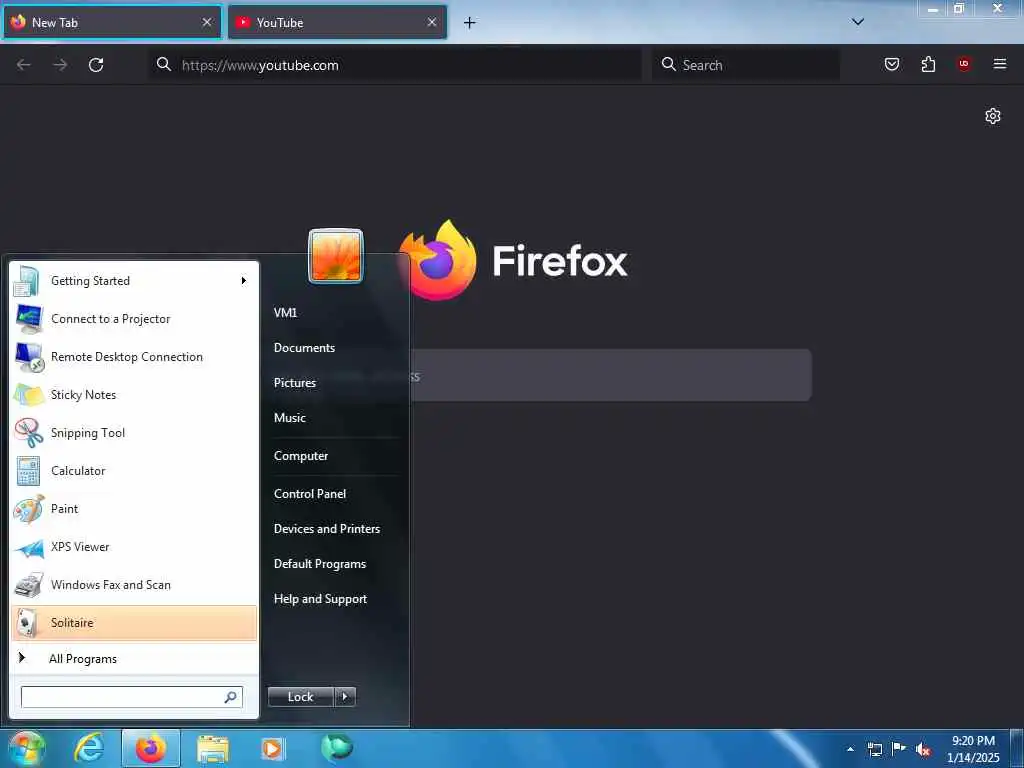Click the taskbar clock showing 9:20 PM
1024x768 pixels.
[973, 749]
